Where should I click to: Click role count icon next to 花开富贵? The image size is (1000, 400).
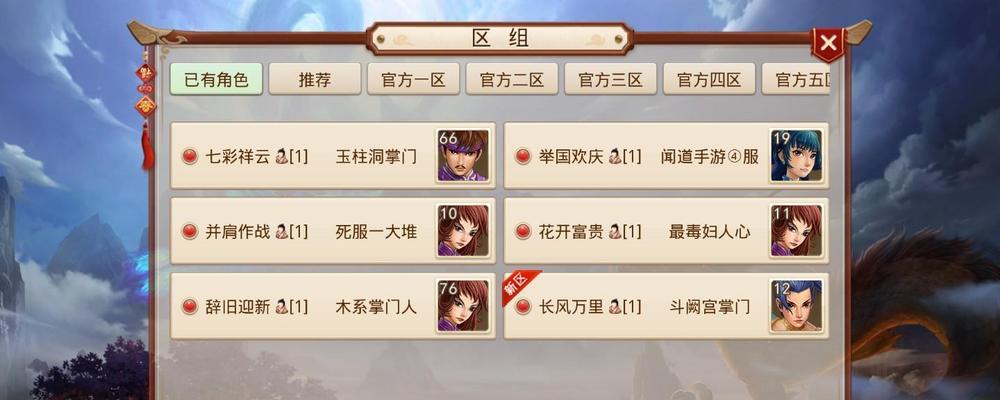615,232
